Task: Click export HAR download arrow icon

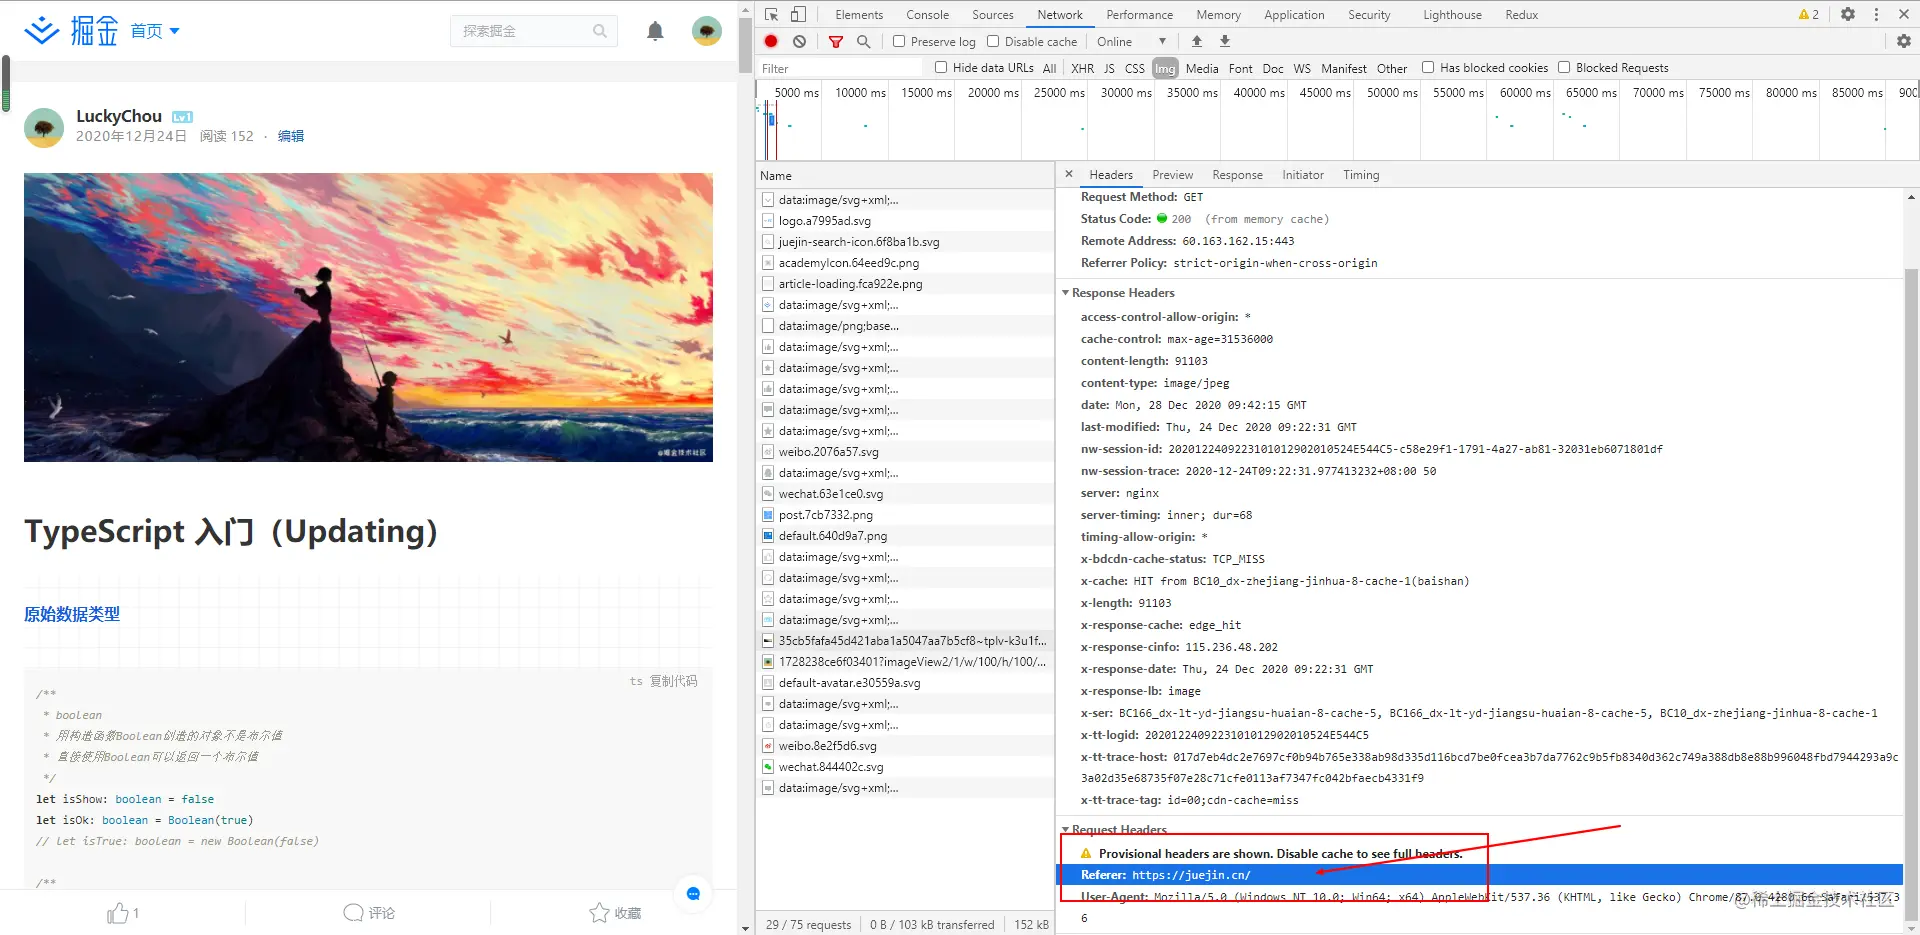Action: tap(1225, 41)
